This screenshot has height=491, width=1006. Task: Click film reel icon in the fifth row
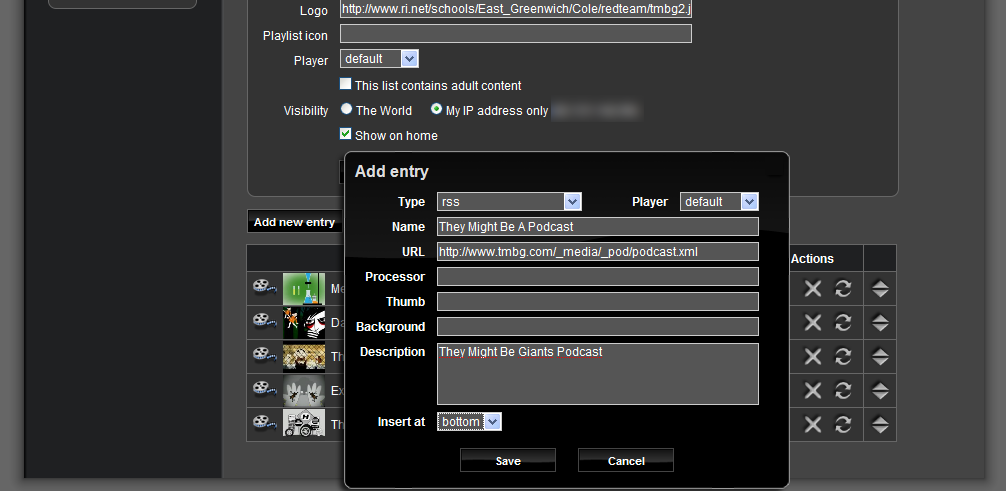pyautogui.click(x=264, y=424)
